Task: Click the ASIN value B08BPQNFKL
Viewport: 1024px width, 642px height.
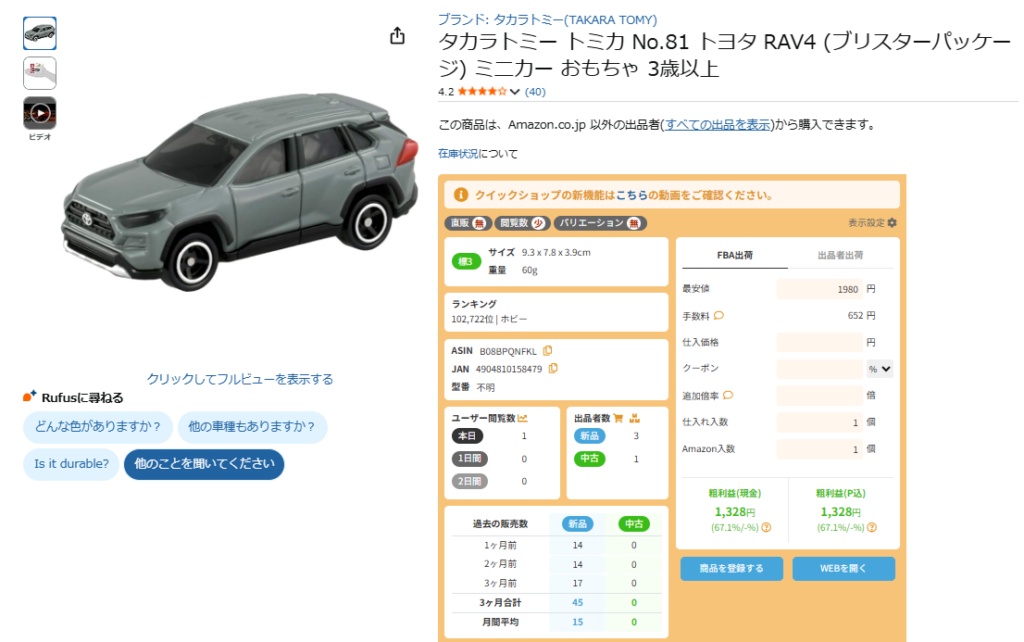Action: pyautogui.click(x=508, y=351)
